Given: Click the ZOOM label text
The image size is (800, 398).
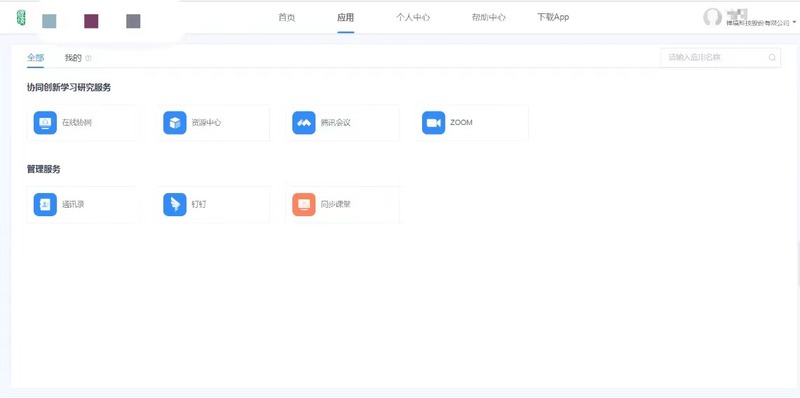Looking at the screenshot, I should 461,123.
